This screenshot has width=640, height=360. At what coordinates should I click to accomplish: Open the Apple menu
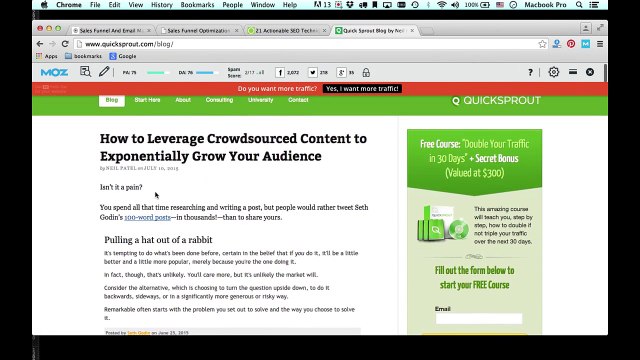[x=44, y=5]
